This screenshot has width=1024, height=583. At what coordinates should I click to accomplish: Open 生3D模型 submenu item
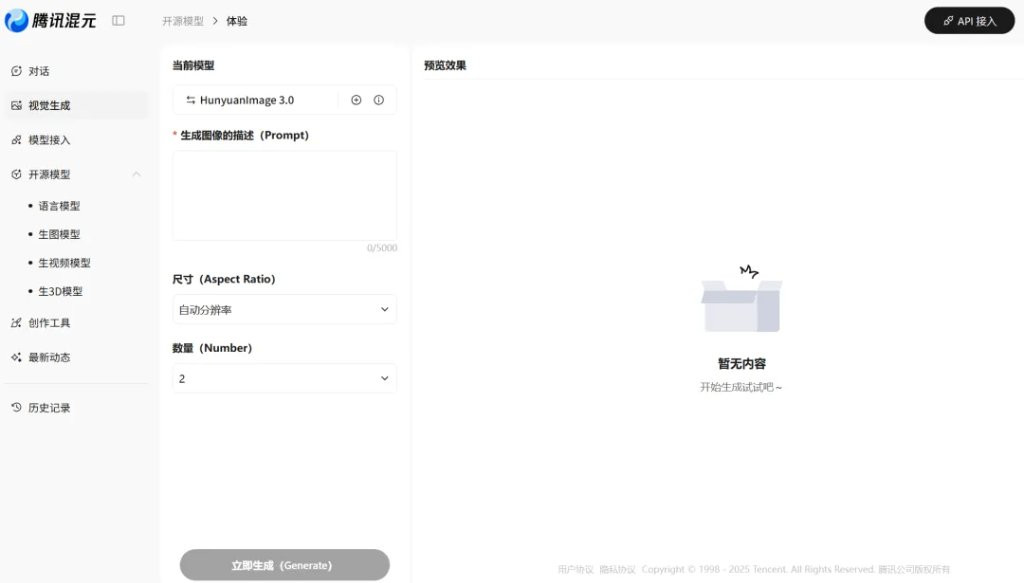click(60, 291)
